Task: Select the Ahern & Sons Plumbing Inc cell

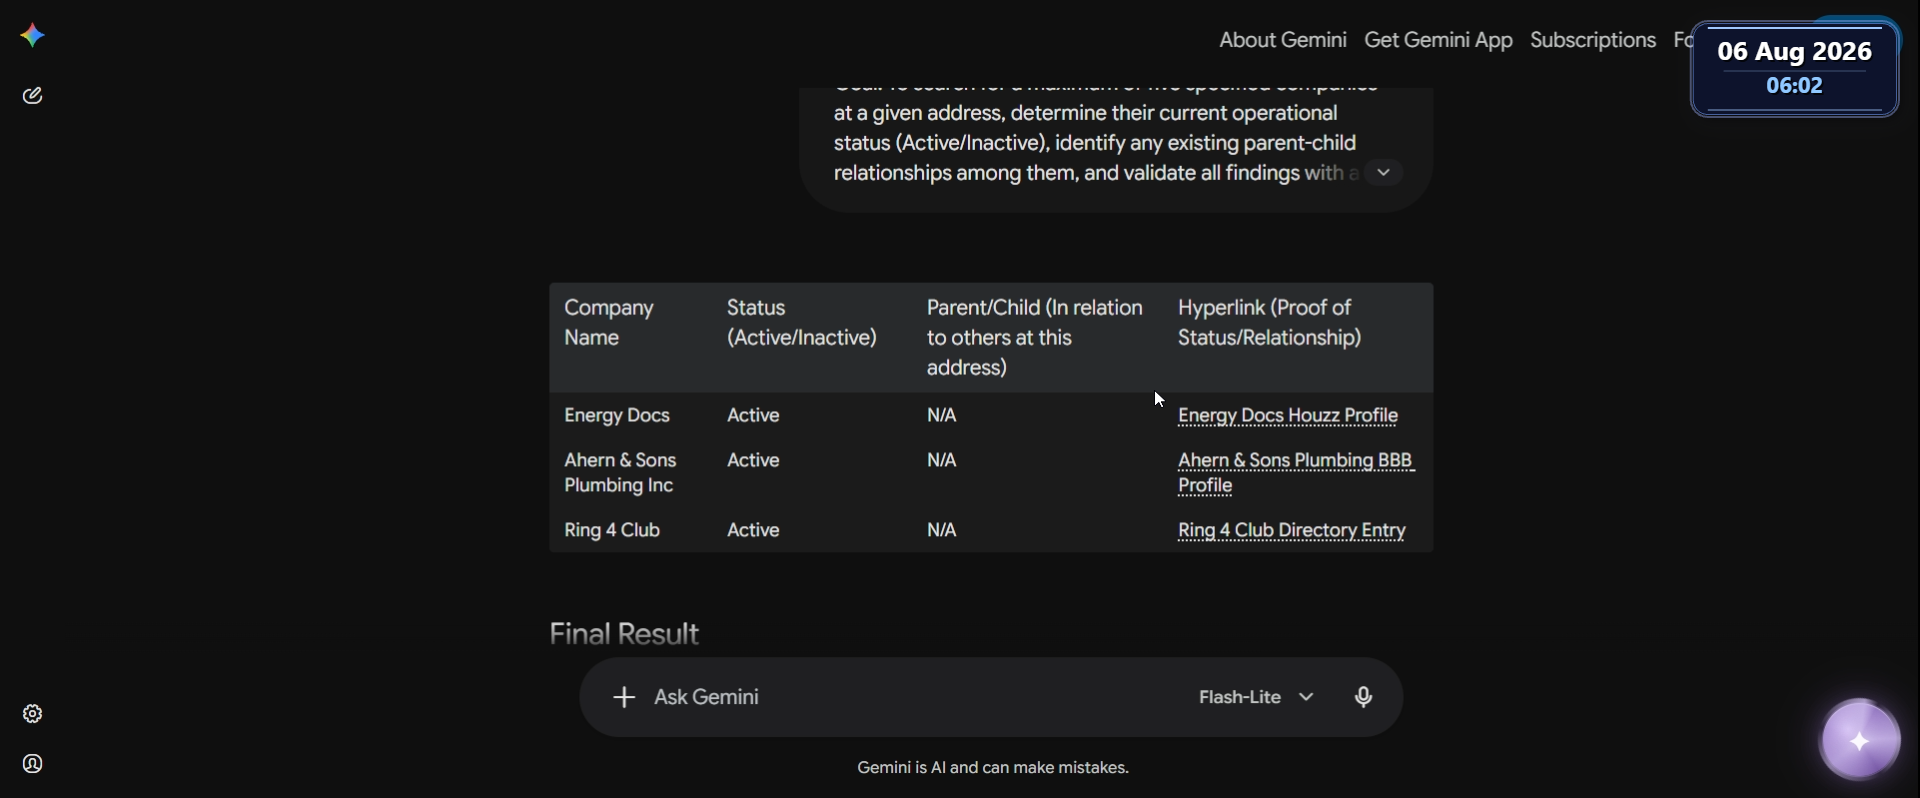Action: click(x=621, y=473)
